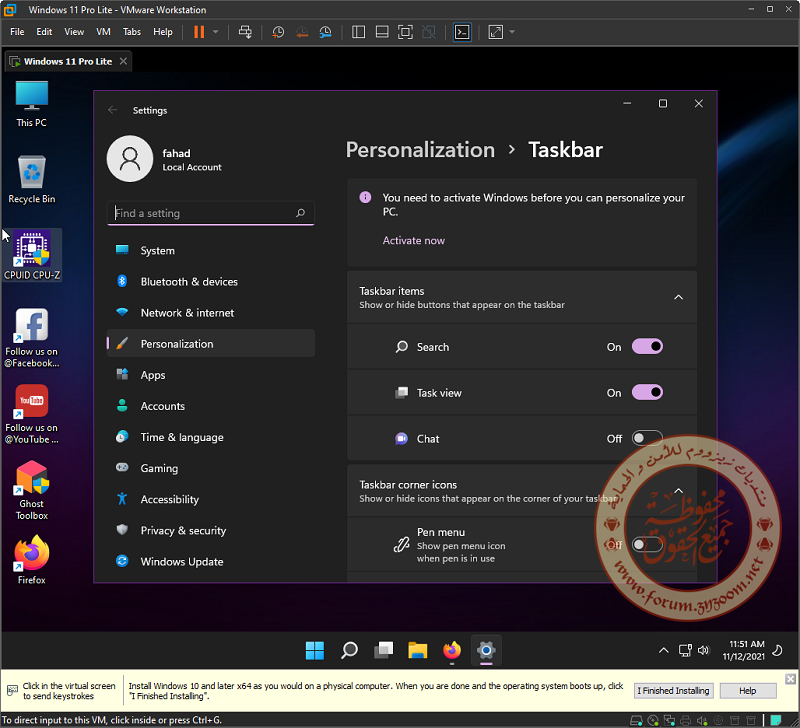The width and height of the screenshot is (800, 728).
Task: Select the Windows 11 Pro Lite tab
Action: pyautogui.click(x=68, y=62)
